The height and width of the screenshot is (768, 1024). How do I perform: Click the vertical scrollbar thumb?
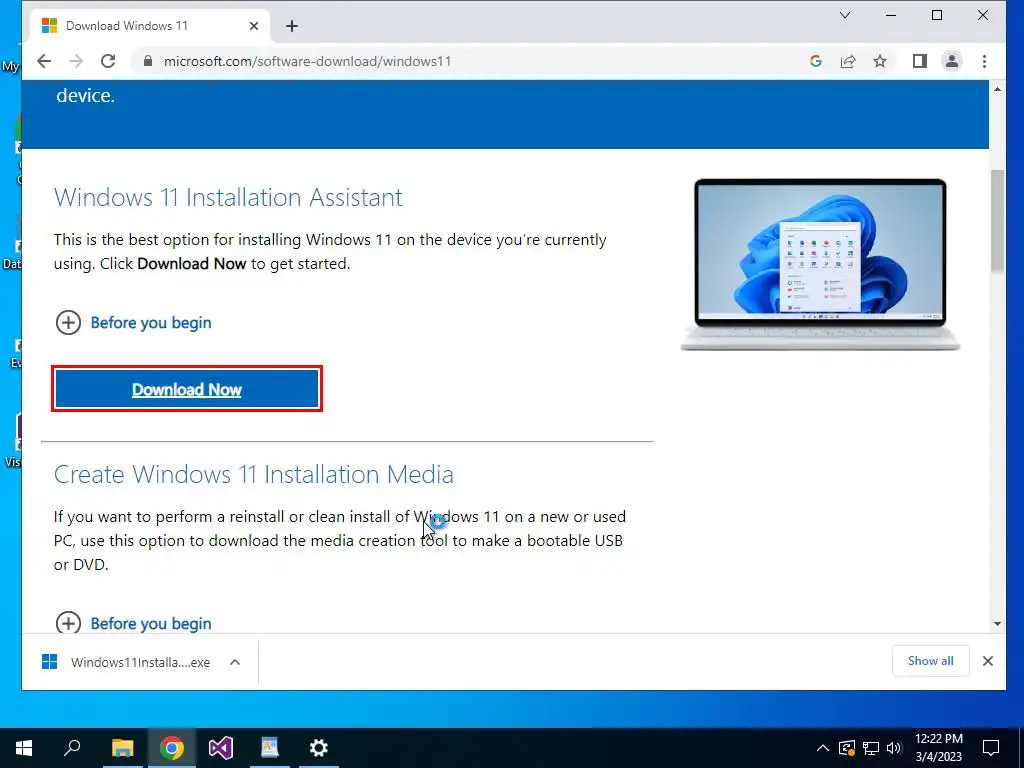tap(997, 221)
